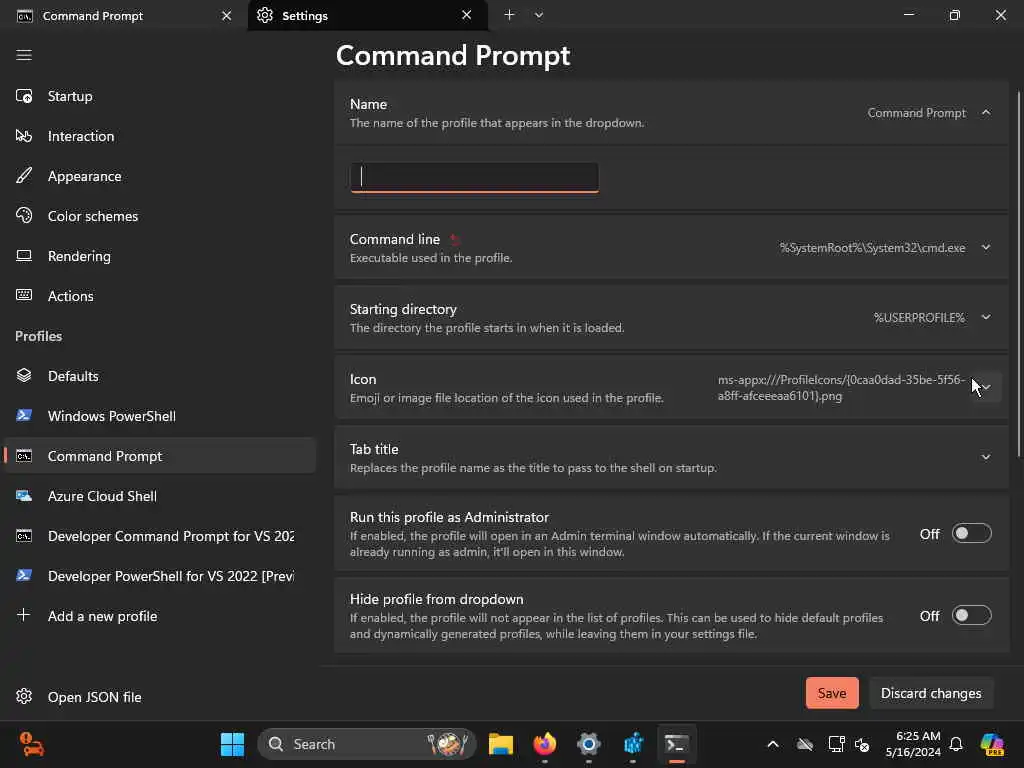The height and width of the screenshot is (768, 1024).
Task: Click the settings page vertical scrollbar
Action: tap(1019, 274)
